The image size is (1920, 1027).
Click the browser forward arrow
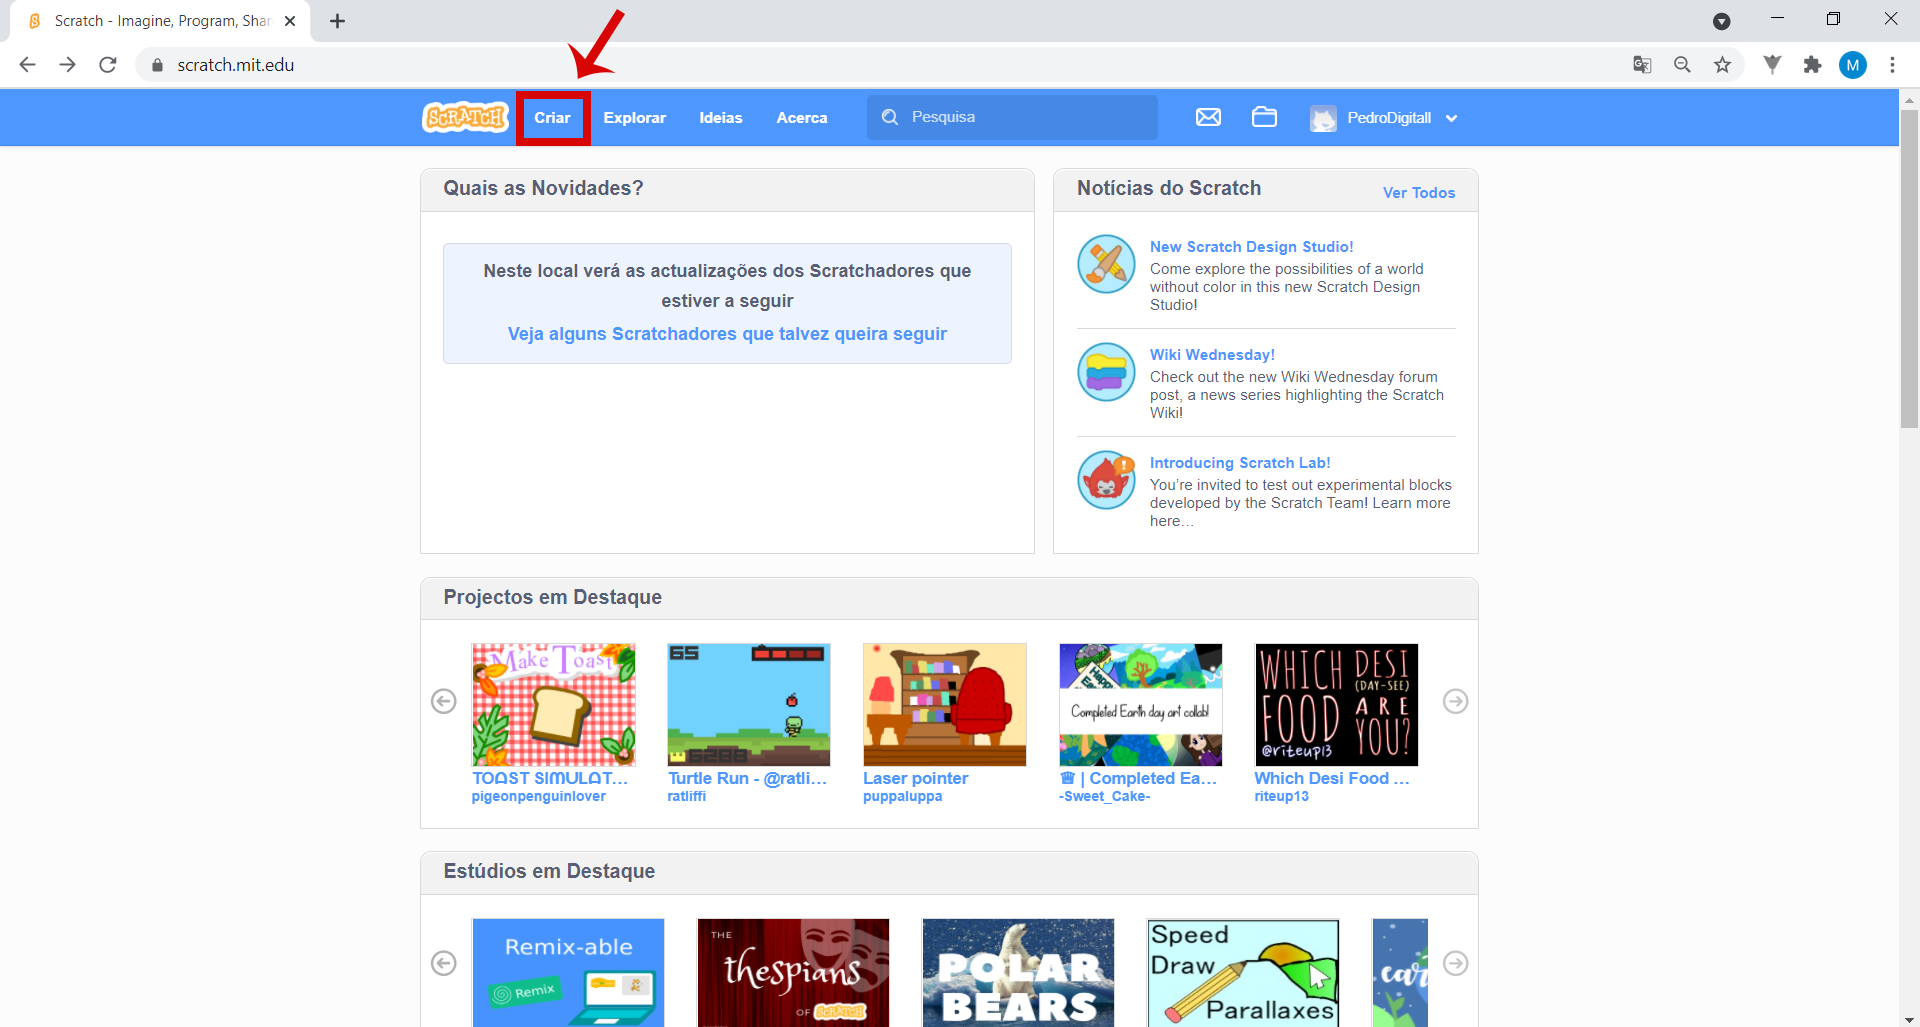pos(67,65)
